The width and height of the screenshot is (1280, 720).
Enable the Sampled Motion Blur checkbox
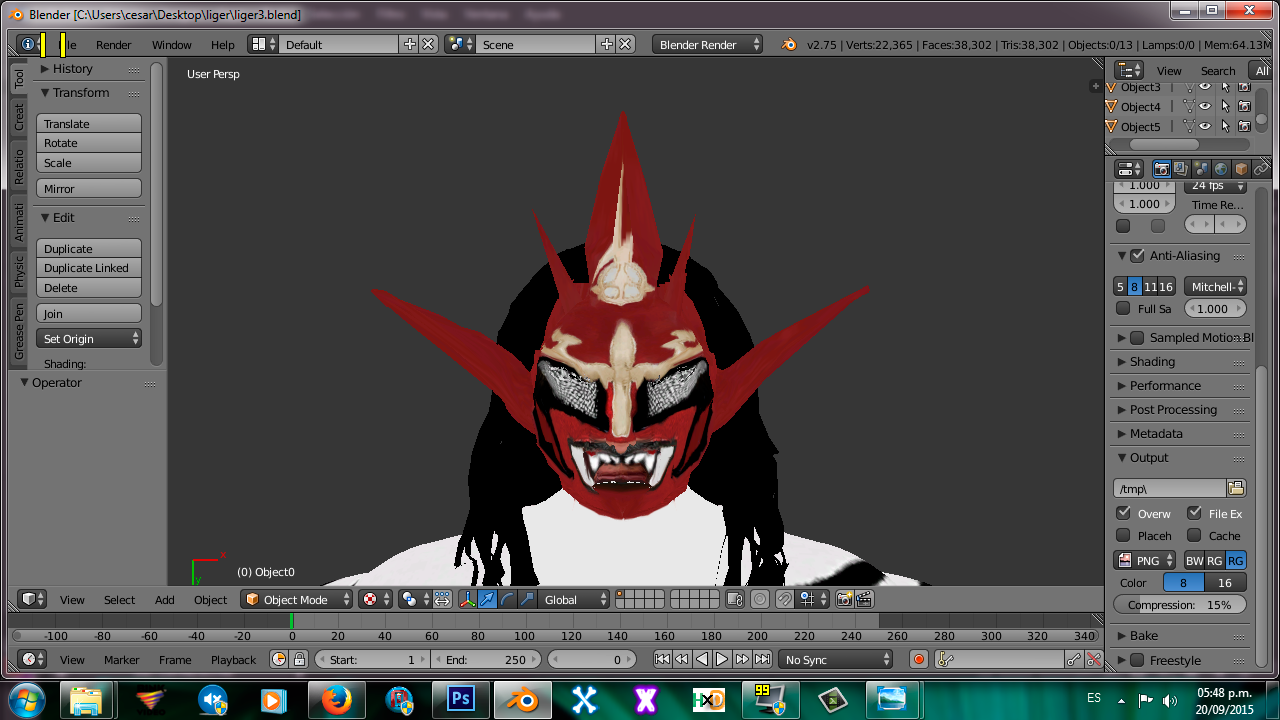click(x=1137, y=337)
